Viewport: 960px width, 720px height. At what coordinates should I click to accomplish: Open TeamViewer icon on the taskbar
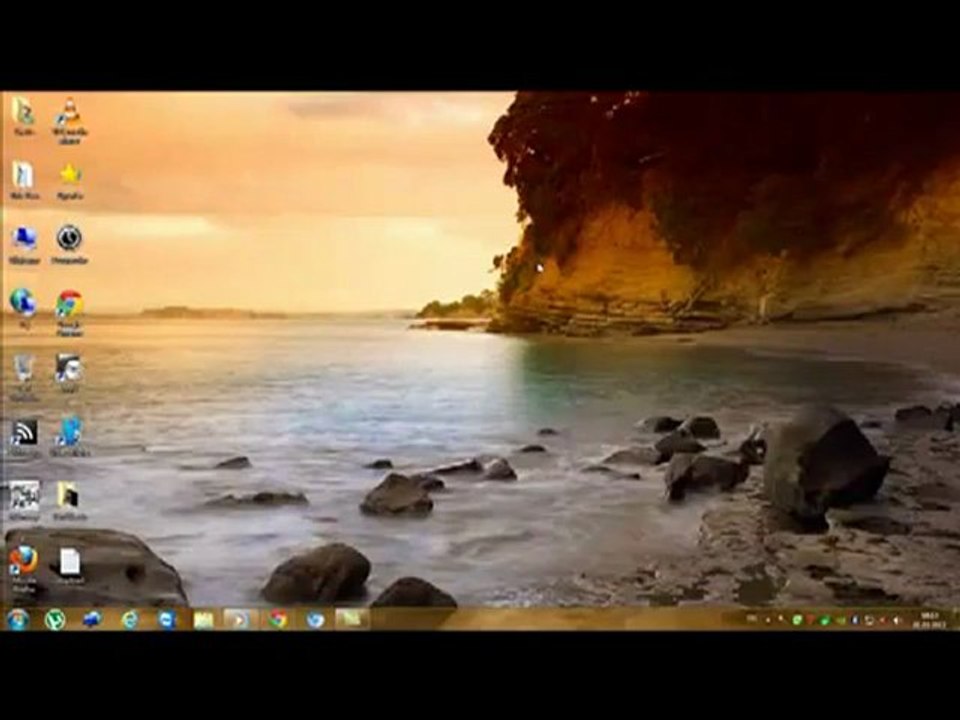click(167, 620)
